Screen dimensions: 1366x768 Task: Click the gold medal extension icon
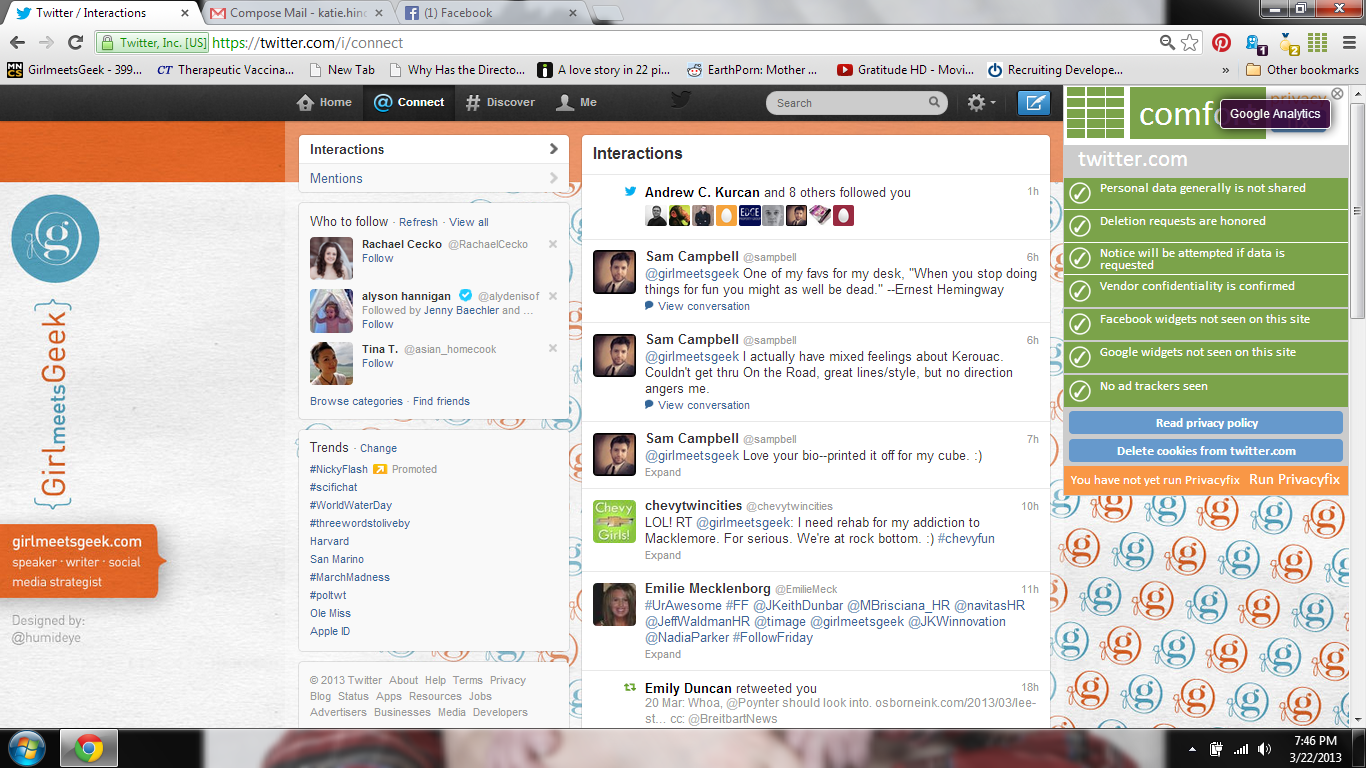[1288, 43]
